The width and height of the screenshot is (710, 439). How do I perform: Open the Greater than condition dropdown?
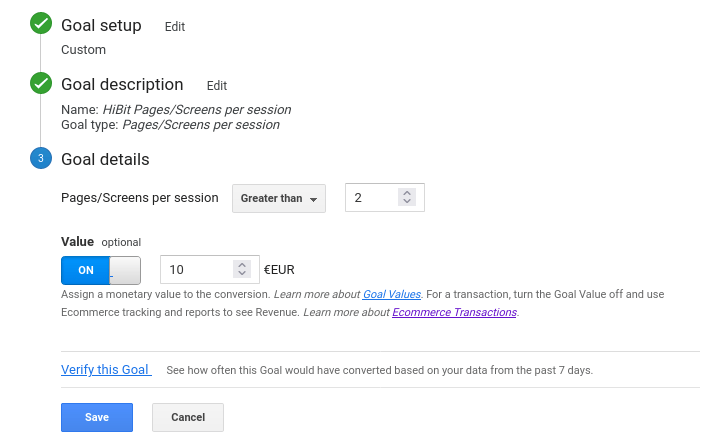click(279, 198)
